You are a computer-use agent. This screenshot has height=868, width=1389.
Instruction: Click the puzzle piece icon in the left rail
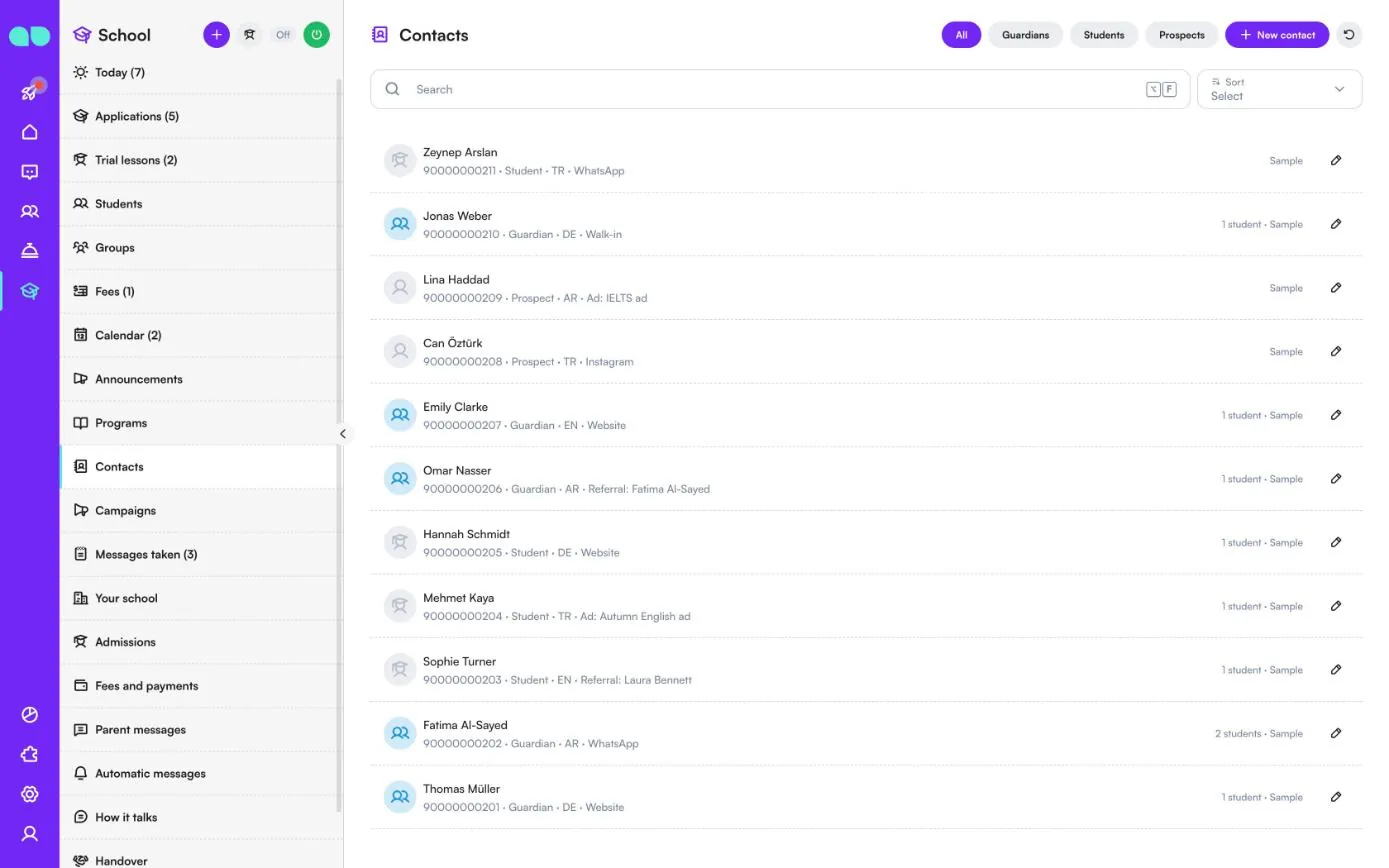[30, 755]
